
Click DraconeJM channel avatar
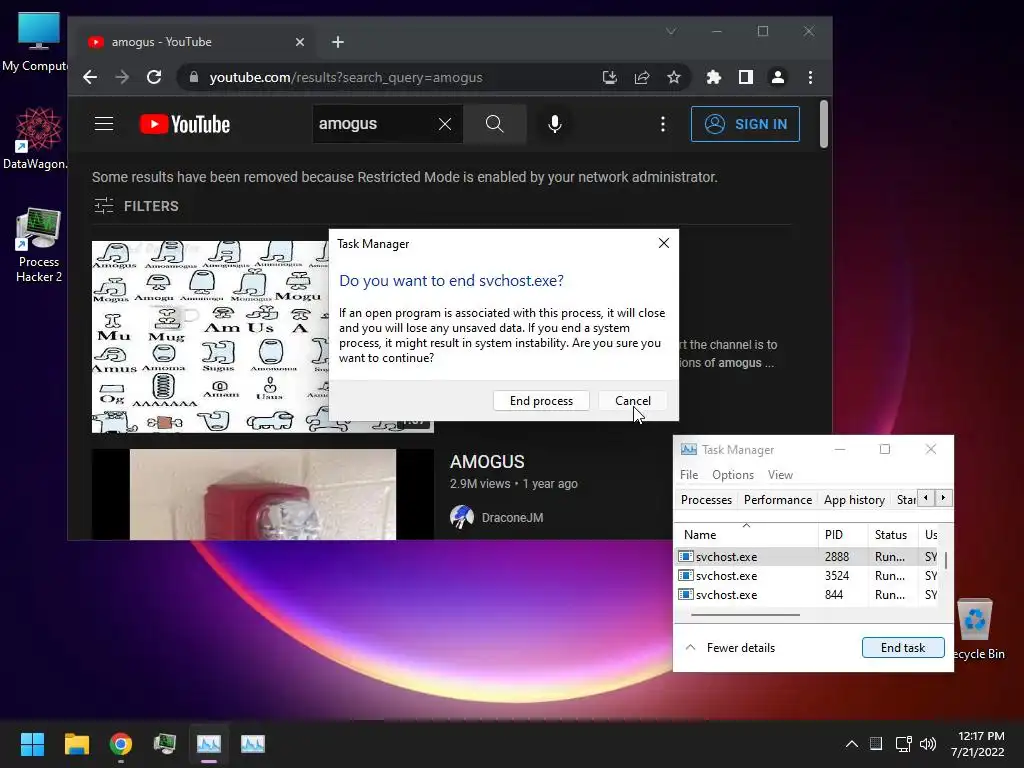[462, 517]
